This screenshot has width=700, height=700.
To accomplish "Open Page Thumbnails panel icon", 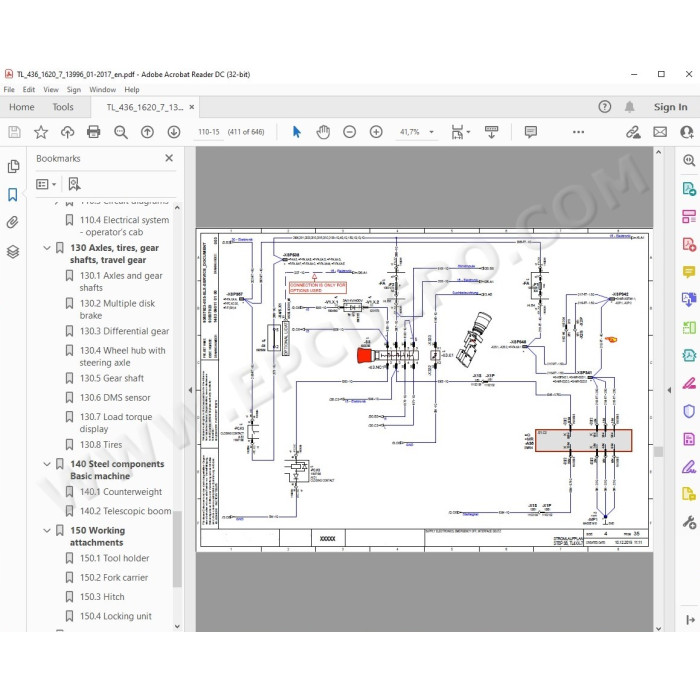I will (x=13, y=166).
